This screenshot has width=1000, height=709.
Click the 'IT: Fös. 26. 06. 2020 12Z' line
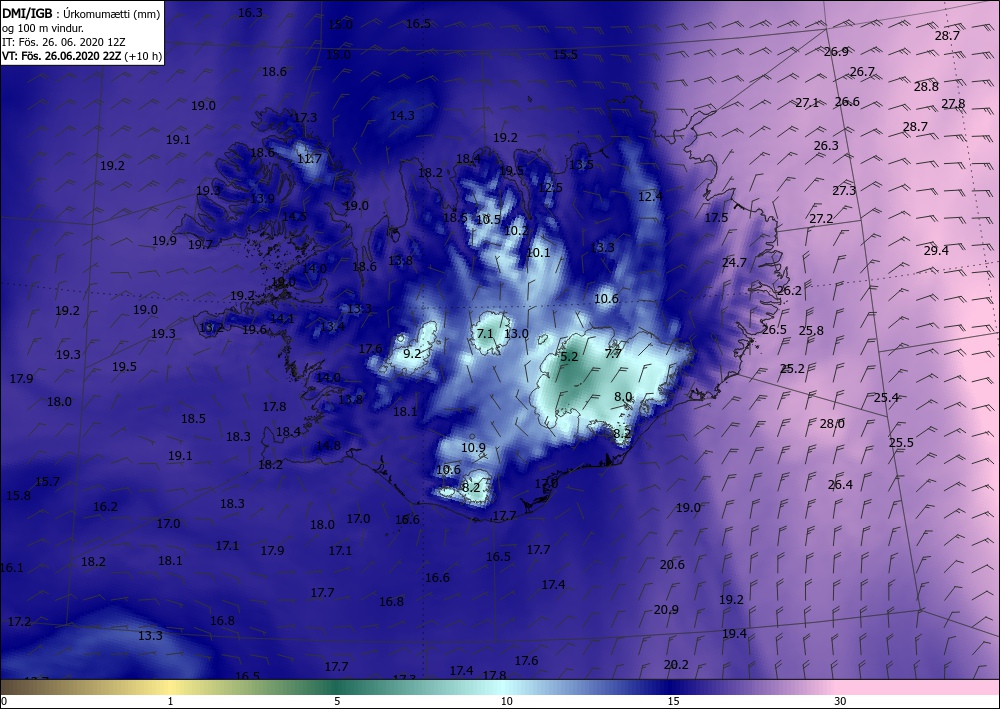63,41
